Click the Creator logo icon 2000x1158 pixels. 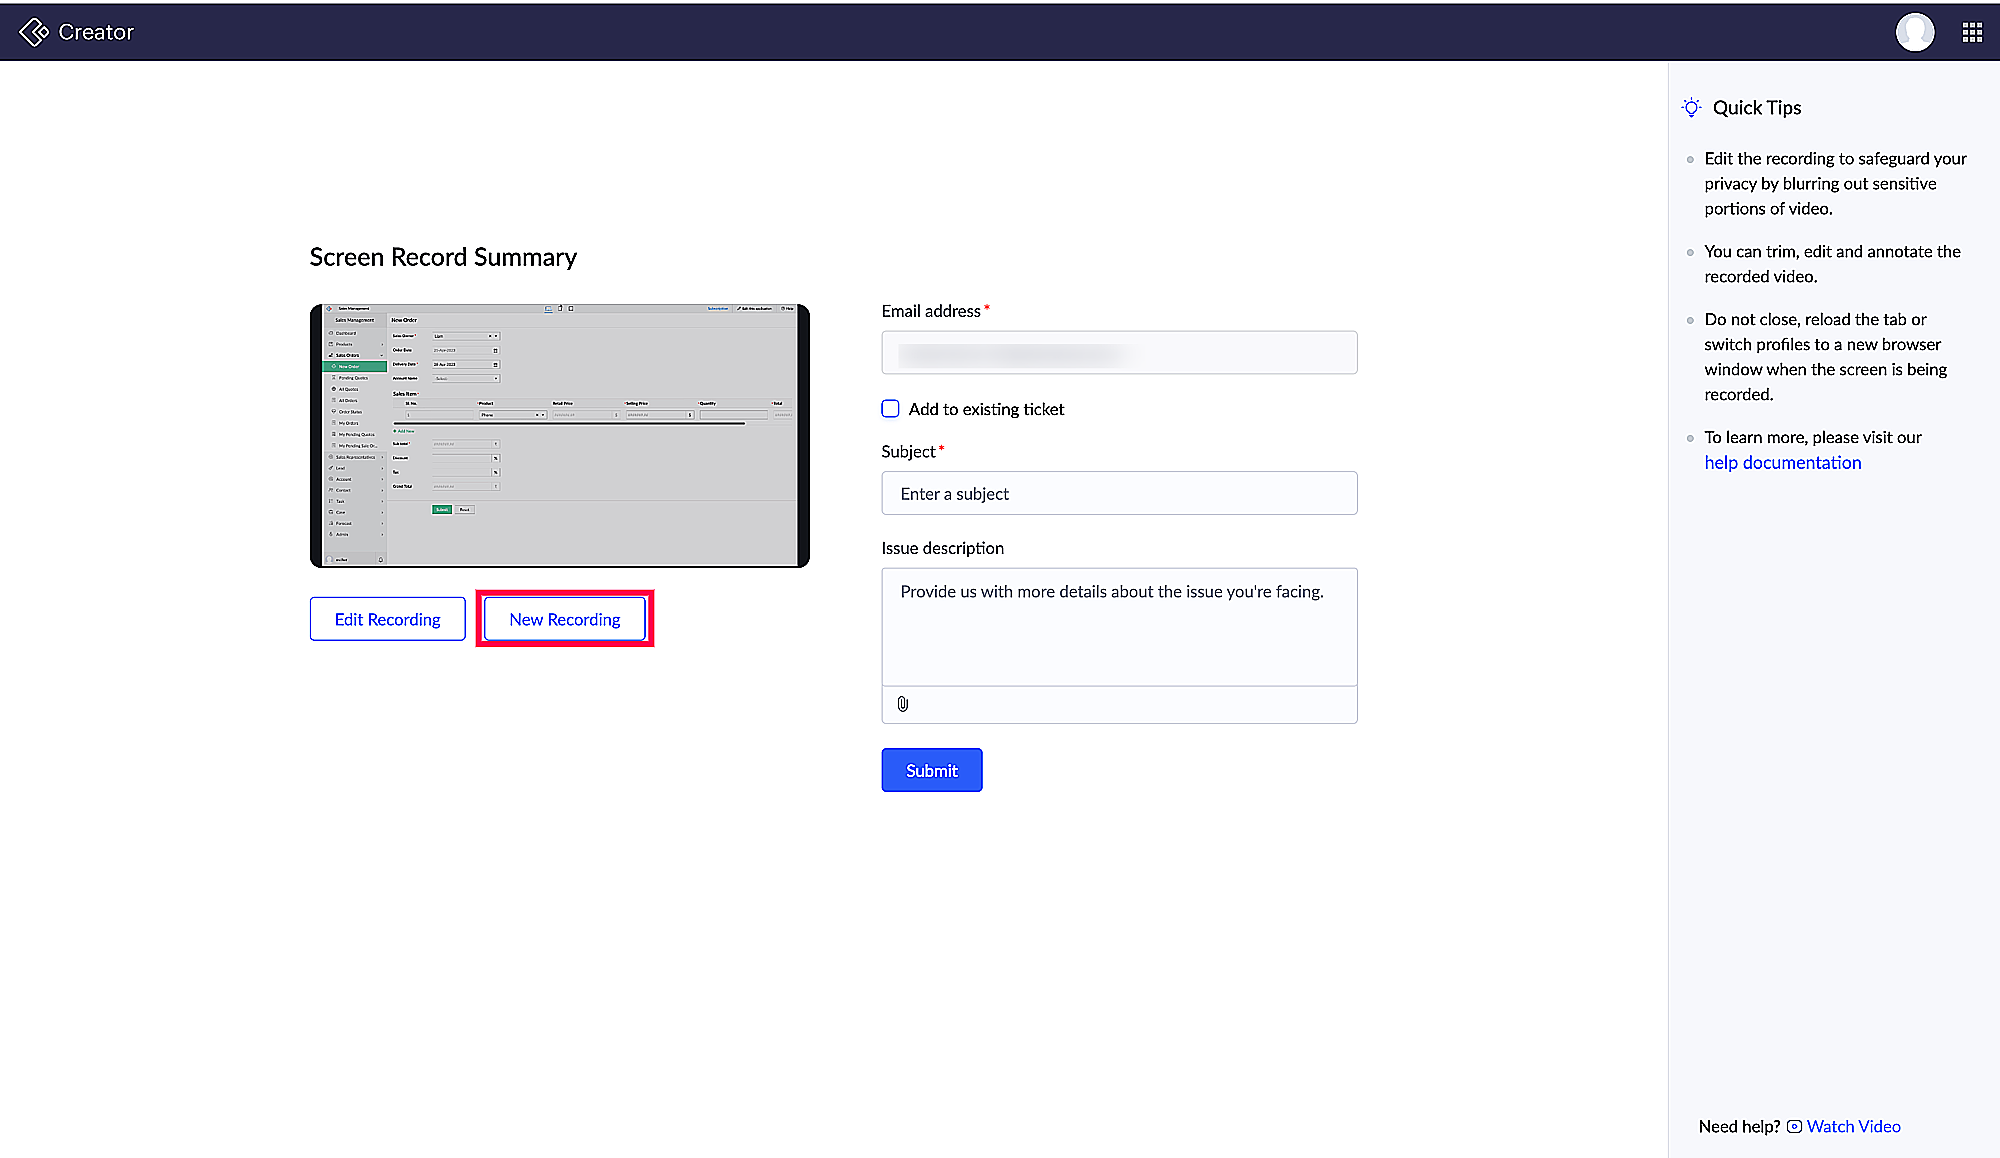34,32
